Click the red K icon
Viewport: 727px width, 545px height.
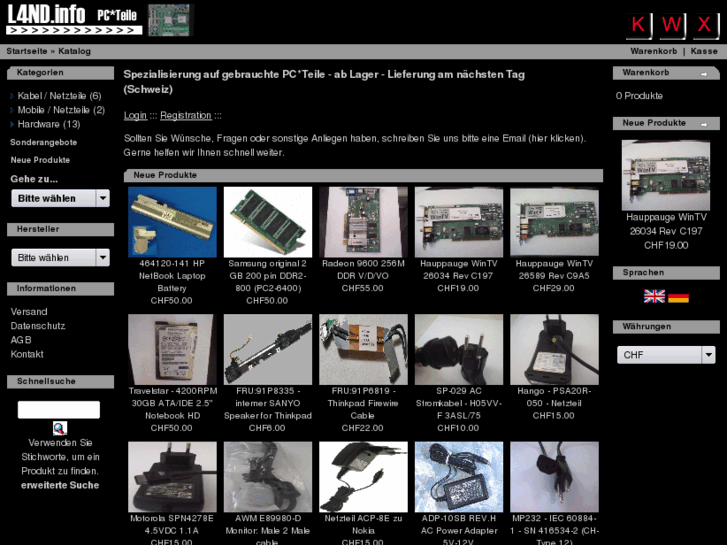click(x=639, y=25)
